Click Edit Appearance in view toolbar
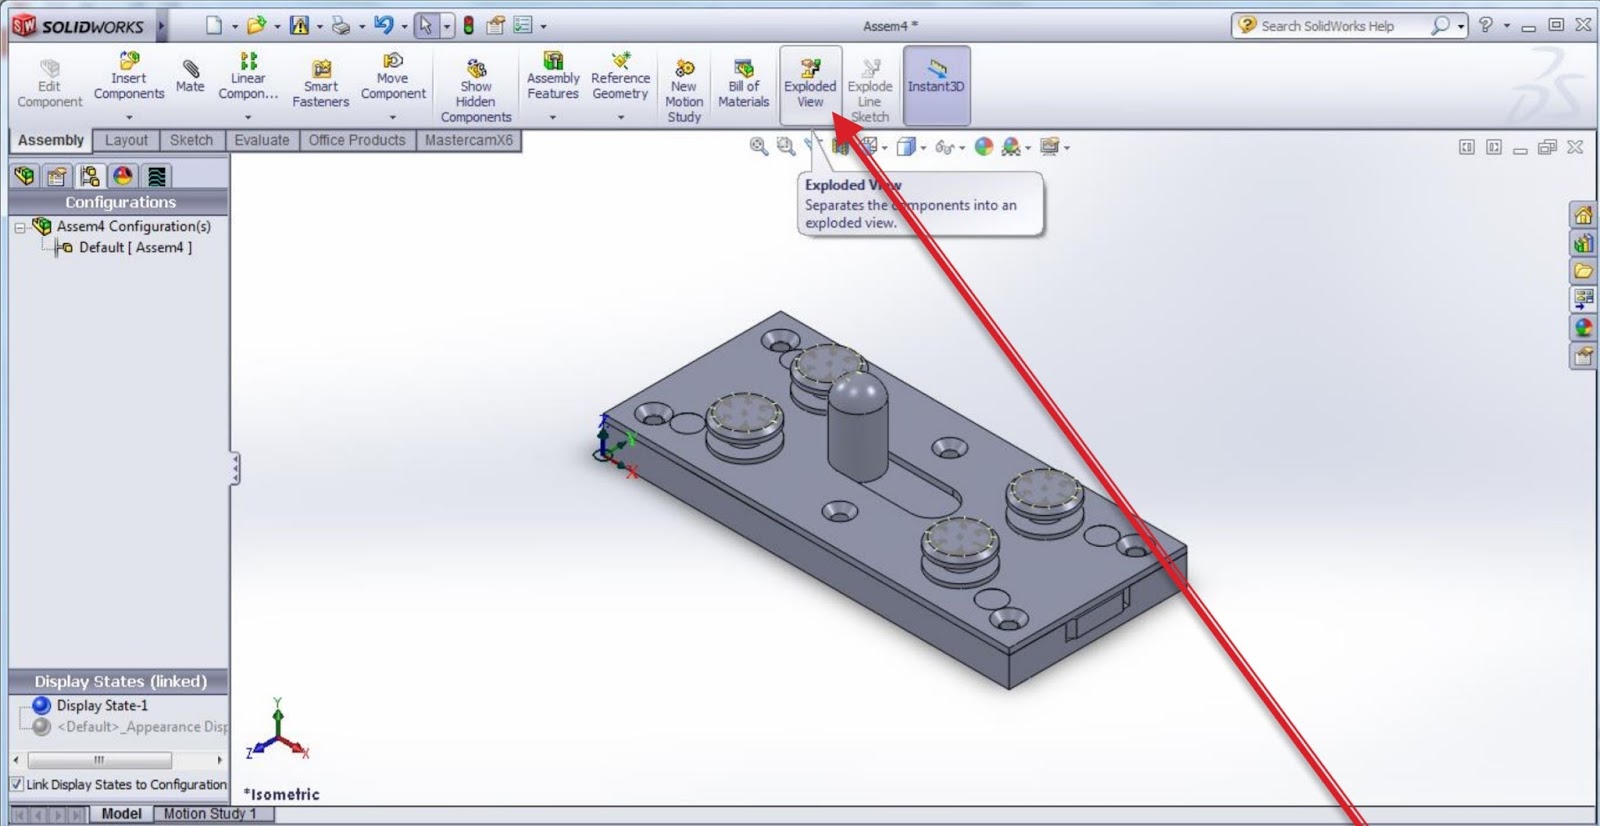The height and width of the screenshot is (826, 1600). 984,147
